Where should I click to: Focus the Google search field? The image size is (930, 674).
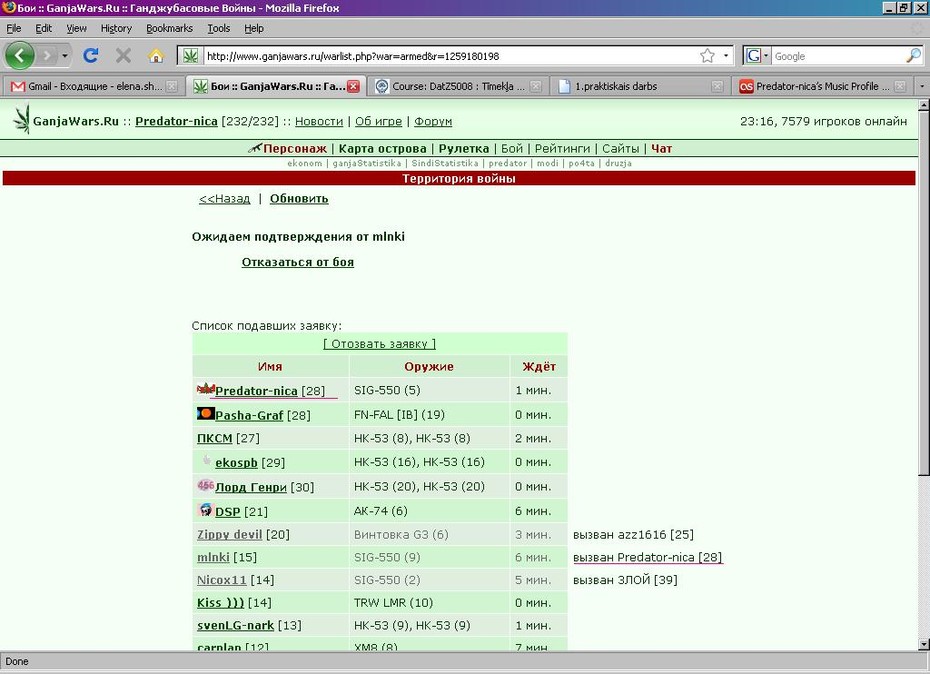839,56
